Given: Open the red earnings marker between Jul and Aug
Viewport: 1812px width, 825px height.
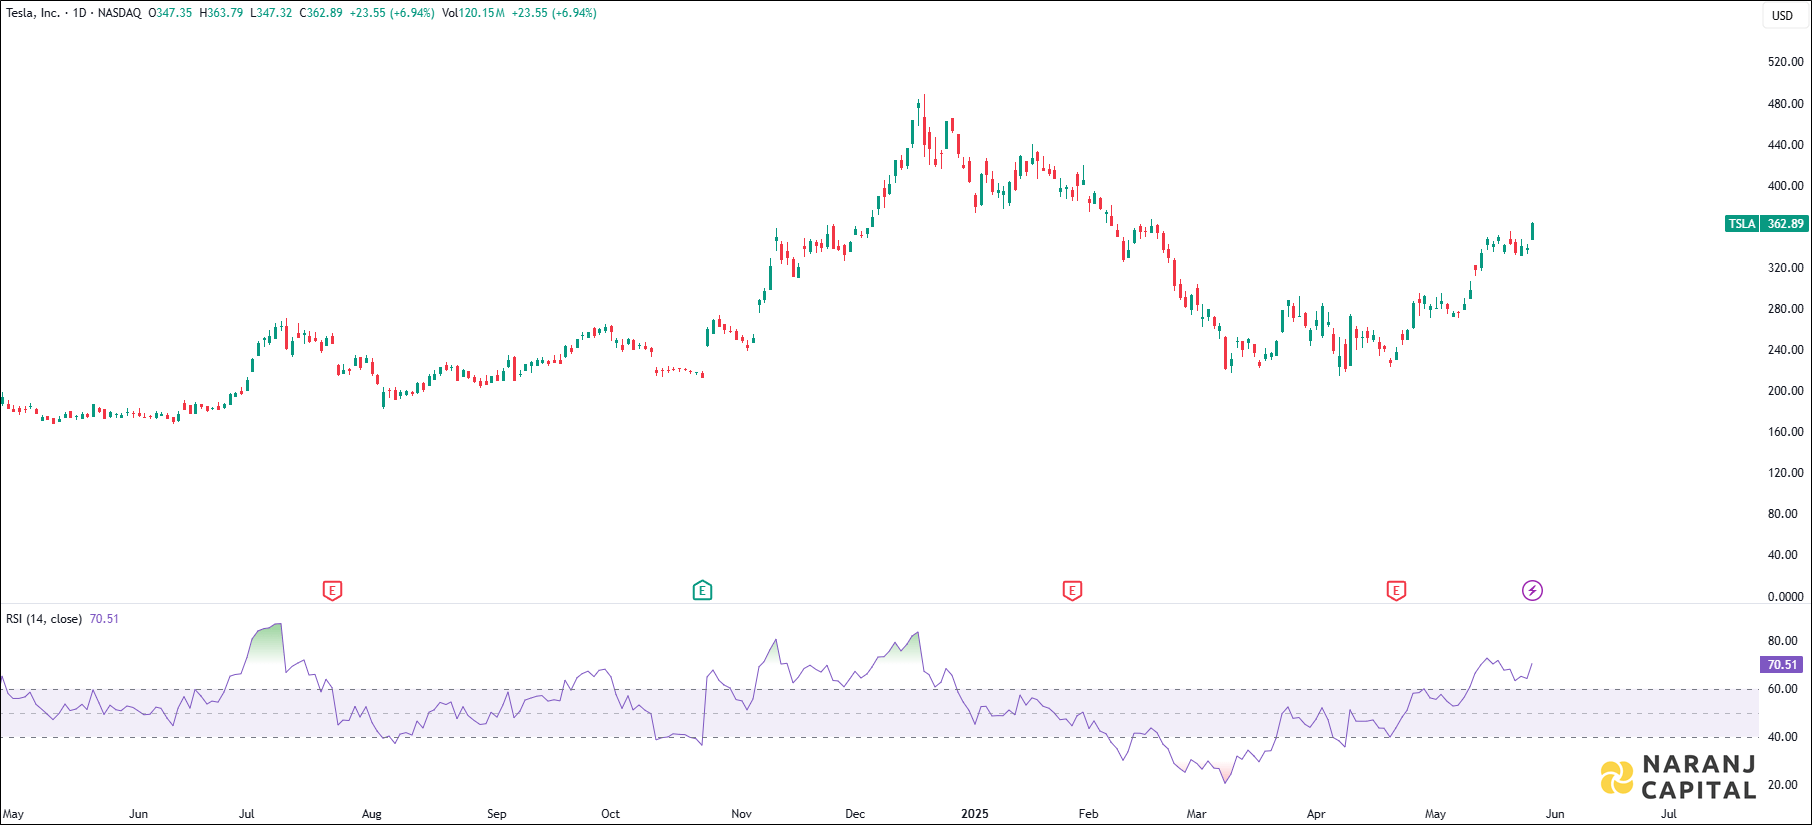Looking at the screenshot, I should click(x=333, y=590).
